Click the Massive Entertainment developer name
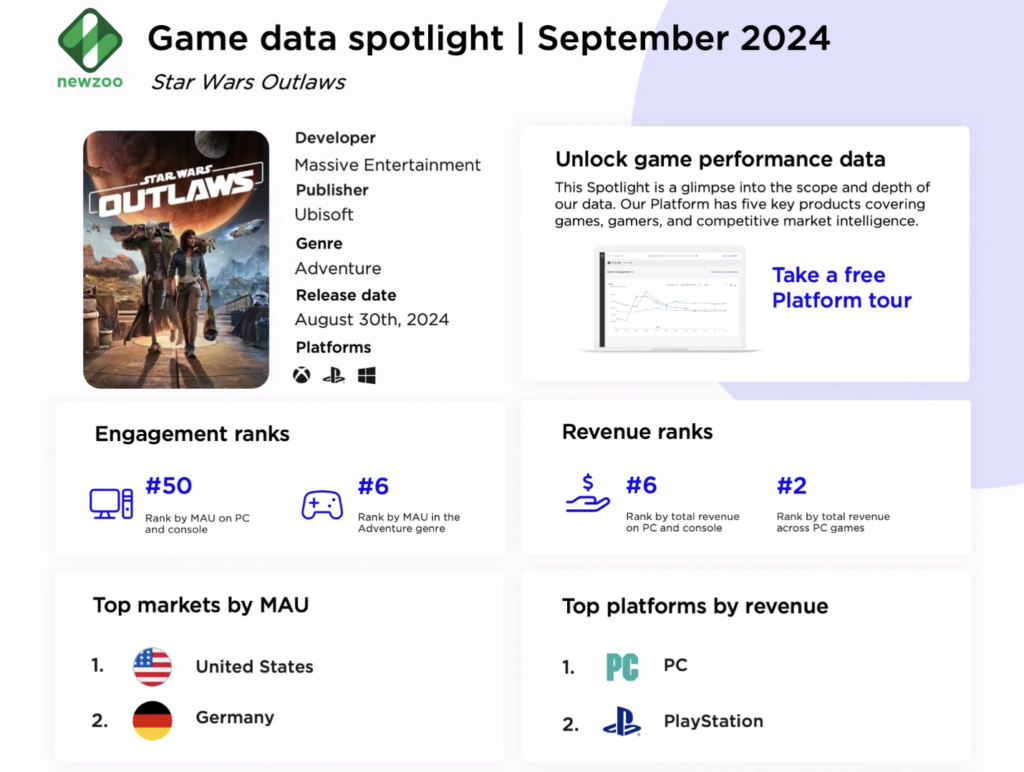1024x772 pixels. 387,165
